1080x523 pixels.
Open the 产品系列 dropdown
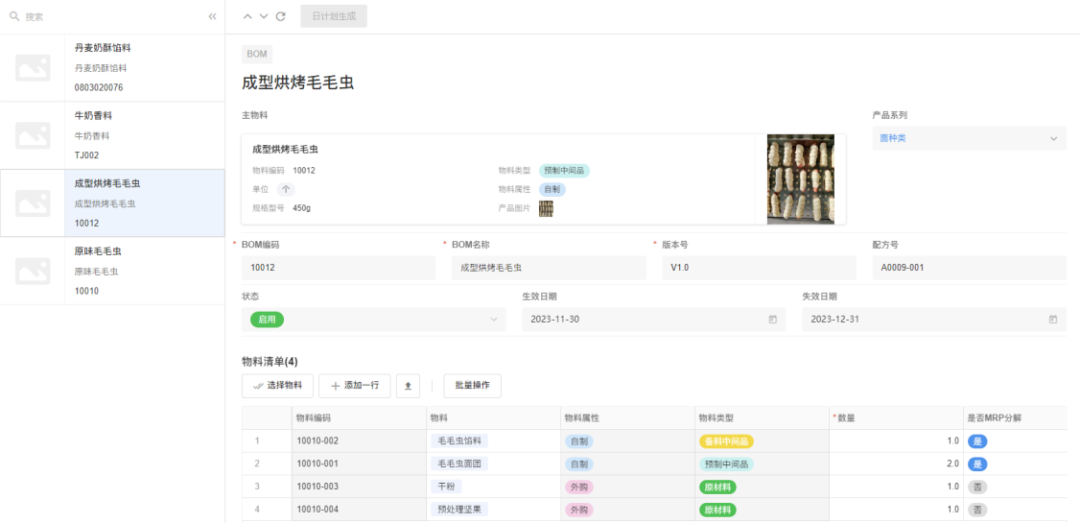968,138
